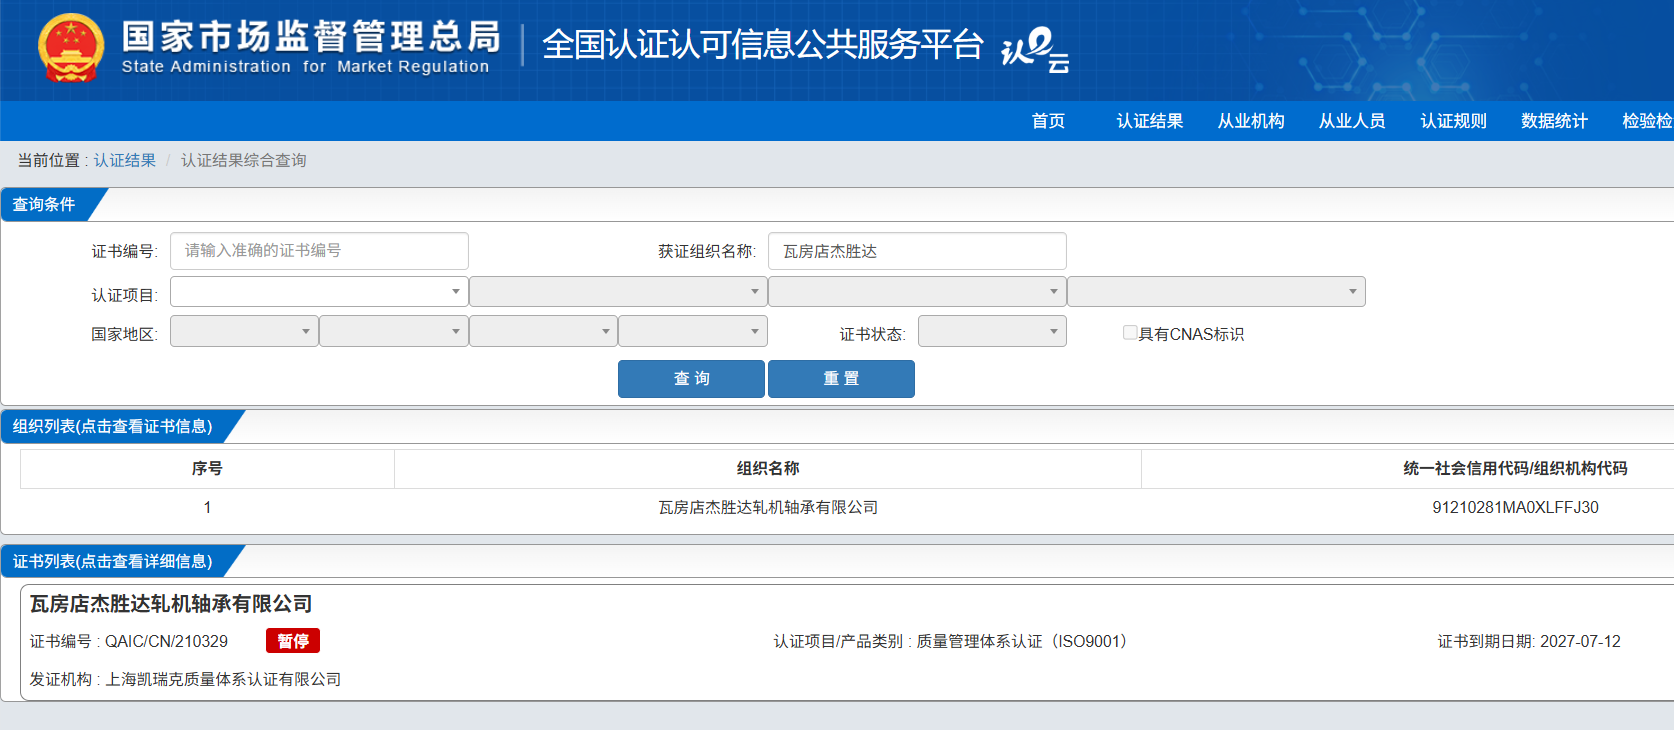Focus the 证书编号 input field
Image resolution: width=1674 pixels, height=730 pixels.
[x=319, y=251]
